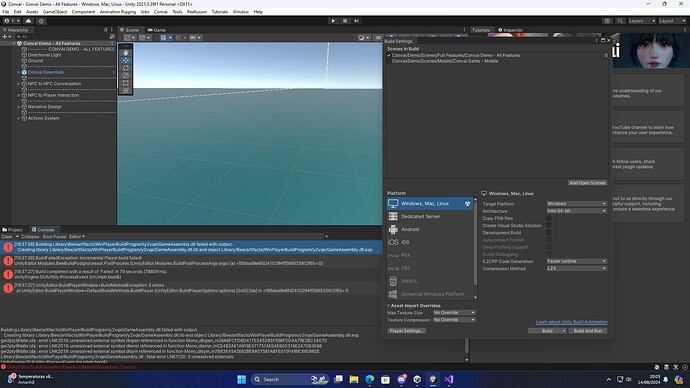Open the Compression Method dropdown
Viewport: 690px width, 388px height.
click(576, 268)
